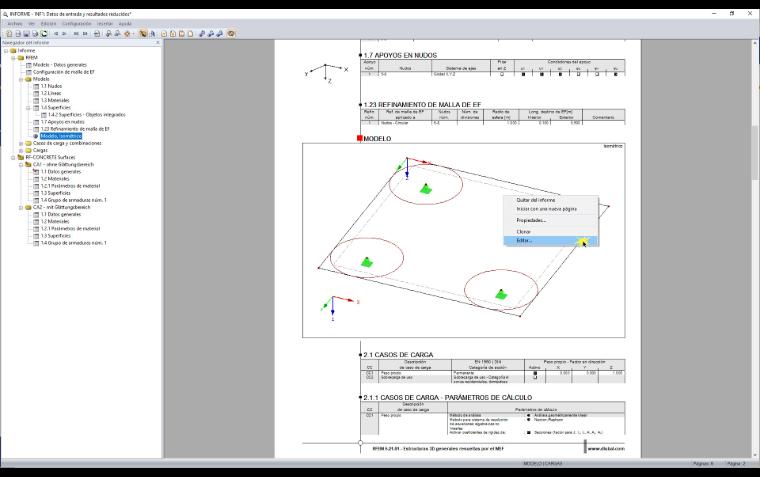
Task: Click the green circular refresh icon
Action: point(44,33)
